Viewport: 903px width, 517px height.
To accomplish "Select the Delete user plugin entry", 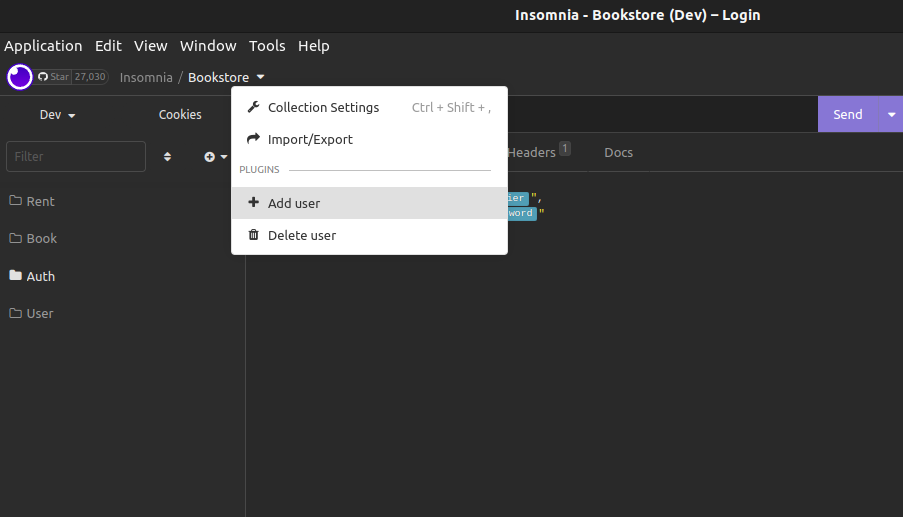I will 369,235.
